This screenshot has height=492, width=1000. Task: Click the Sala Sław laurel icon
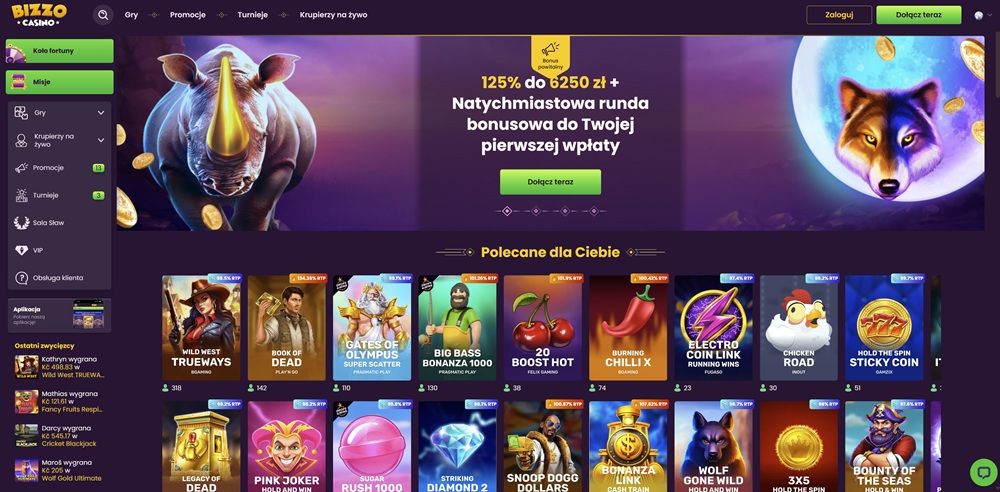click(22, 223)
